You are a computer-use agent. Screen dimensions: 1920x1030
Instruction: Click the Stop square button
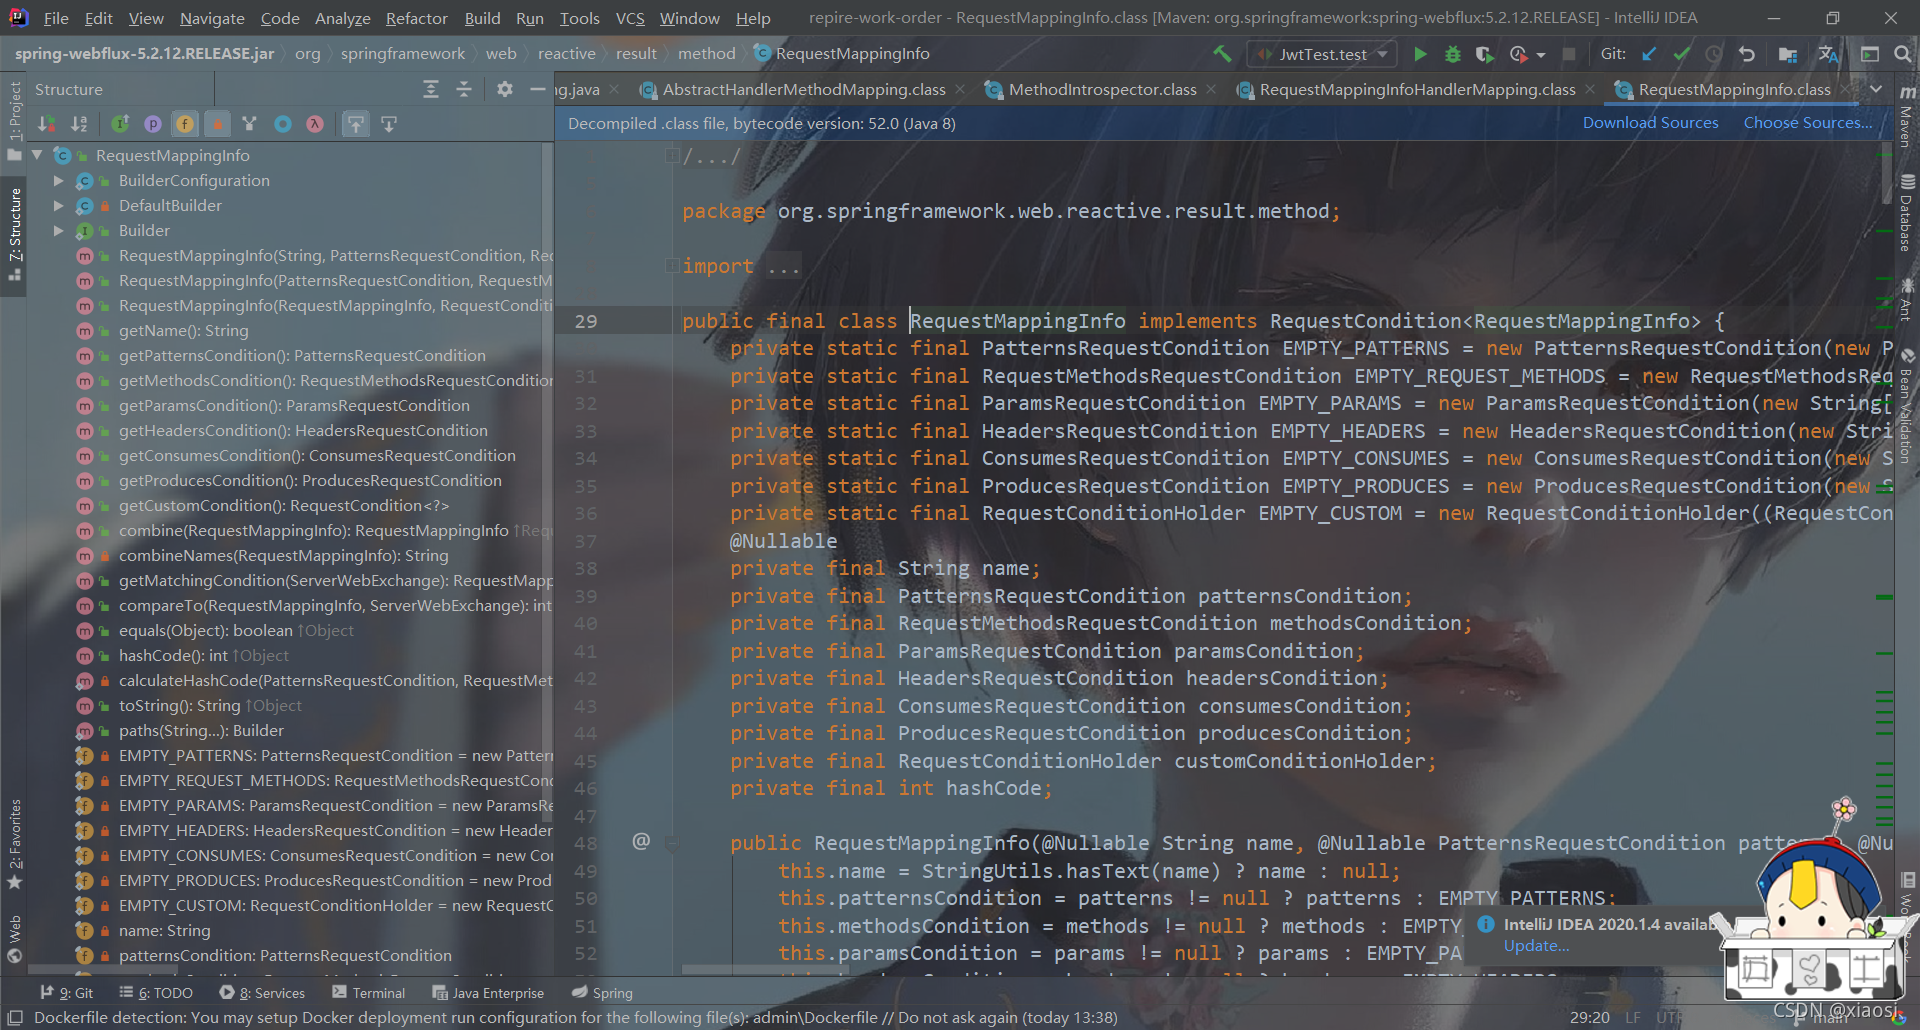click(x=1569, y=54)
